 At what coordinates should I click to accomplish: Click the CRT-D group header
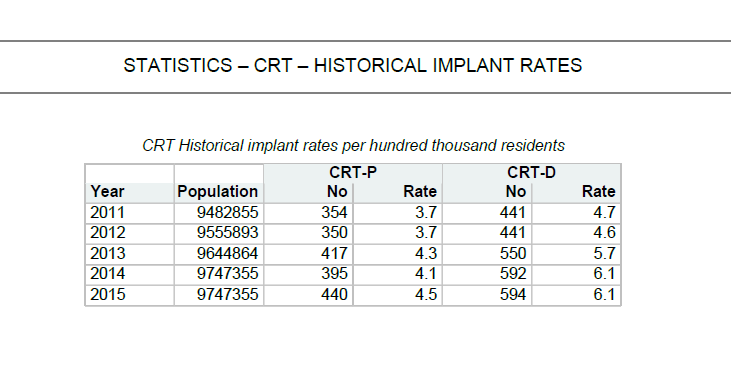tap(531, 172)
